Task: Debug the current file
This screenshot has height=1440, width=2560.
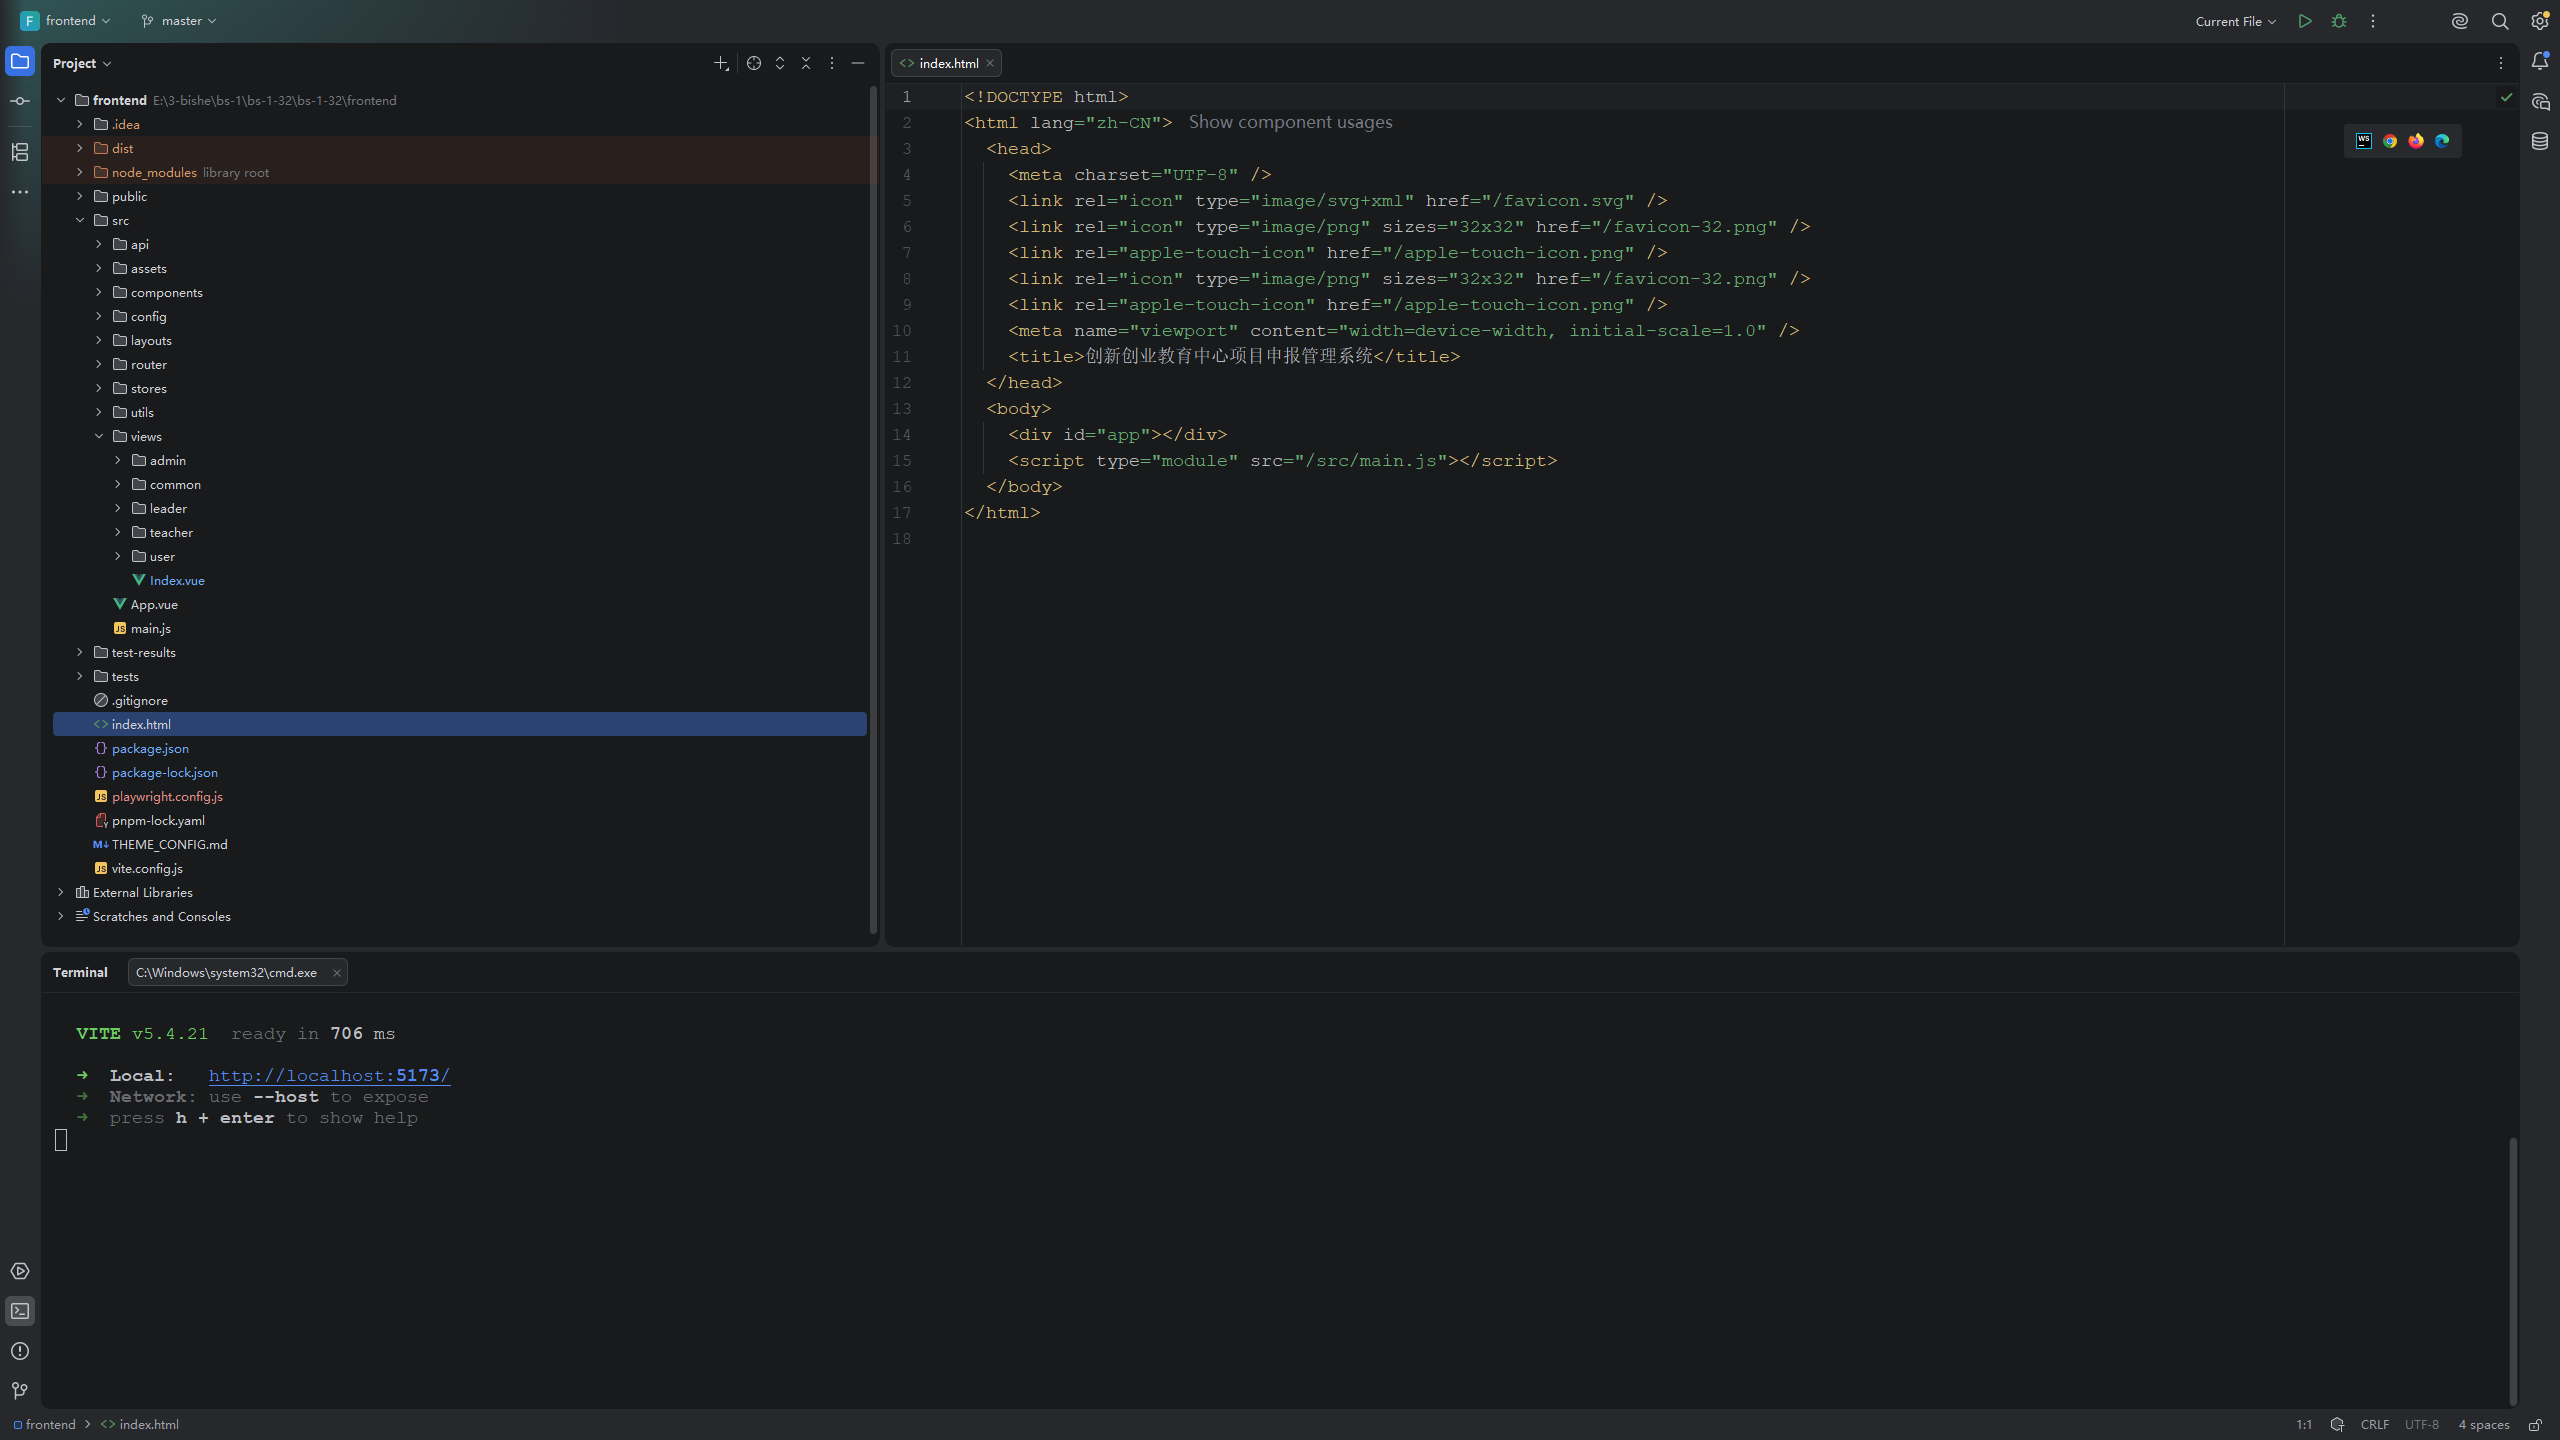Action: (x=2339, y=21)
